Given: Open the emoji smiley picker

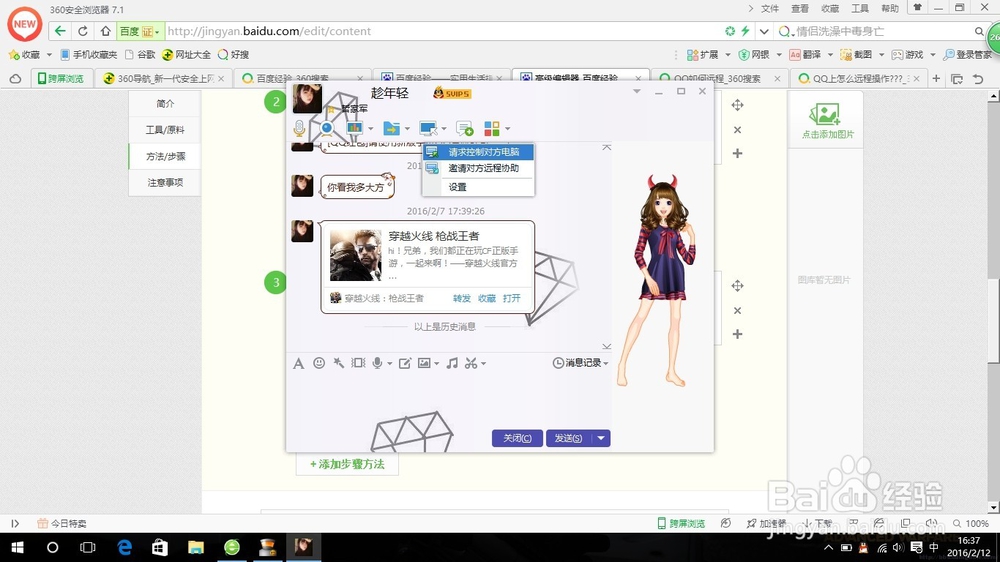Looking at the screenshot, I should [319, 363].
